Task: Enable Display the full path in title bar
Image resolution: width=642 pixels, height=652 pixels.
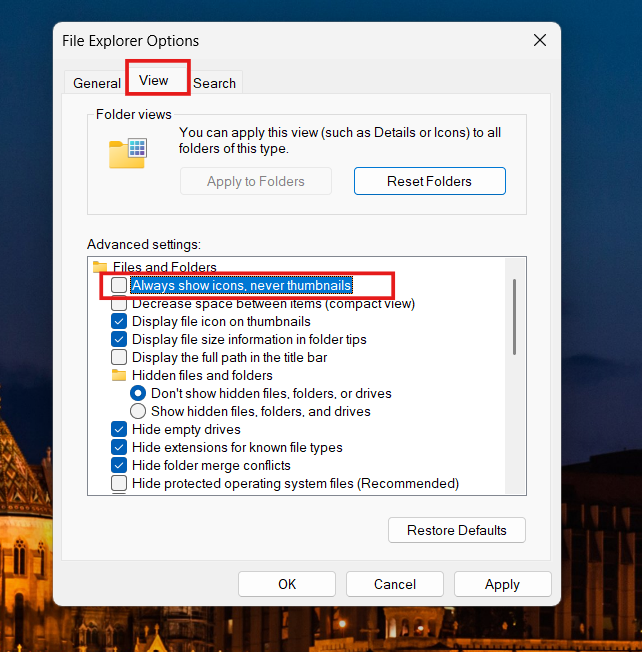Action: tap(119, 357)
